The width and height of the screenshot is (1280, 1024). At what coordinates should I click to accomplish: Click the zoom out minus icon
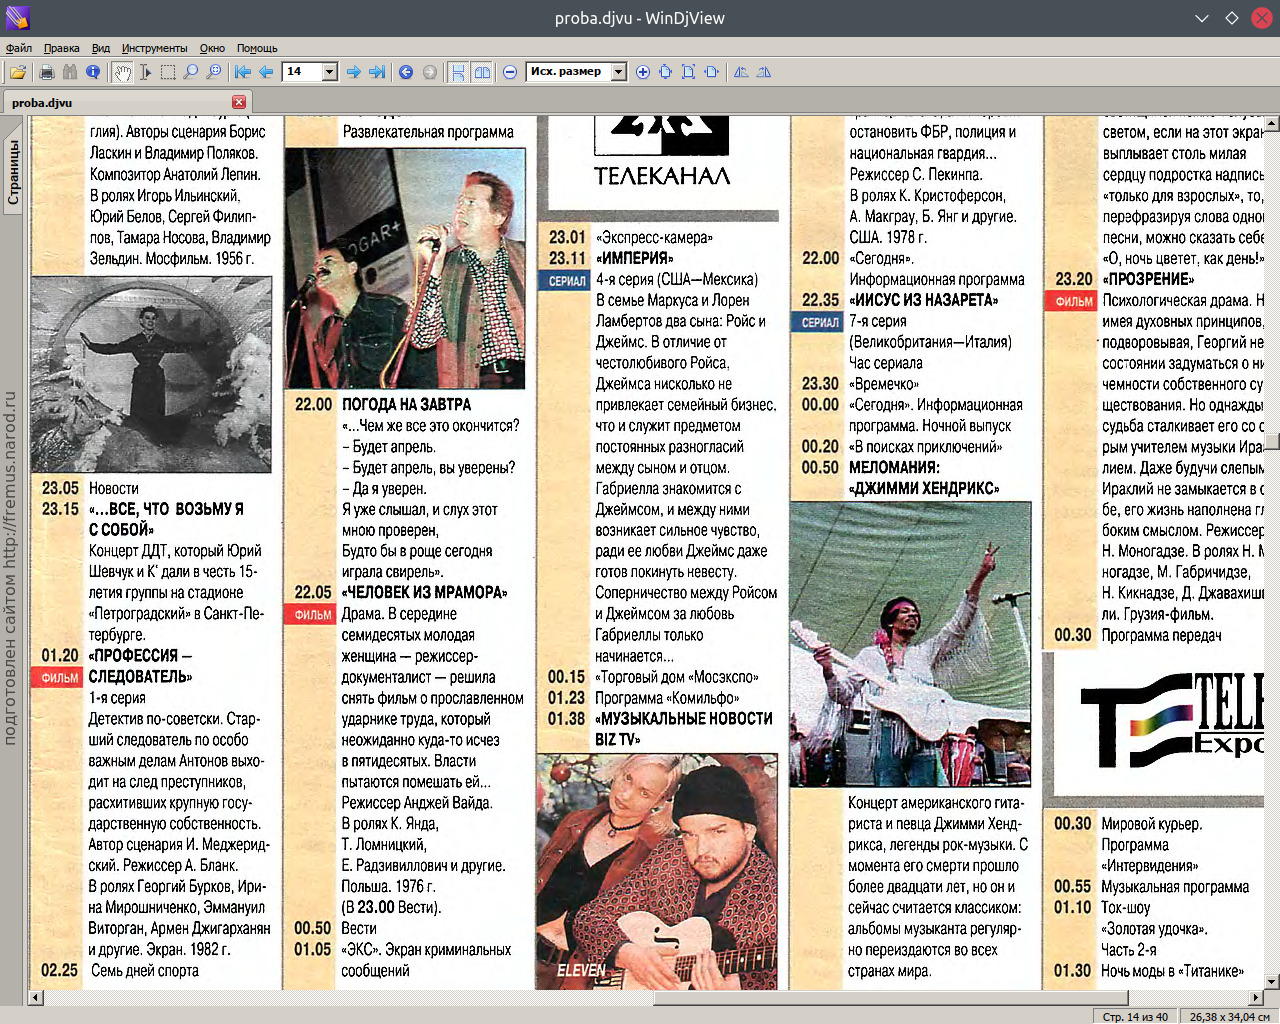pyautogui.click(x=510, y=72)
